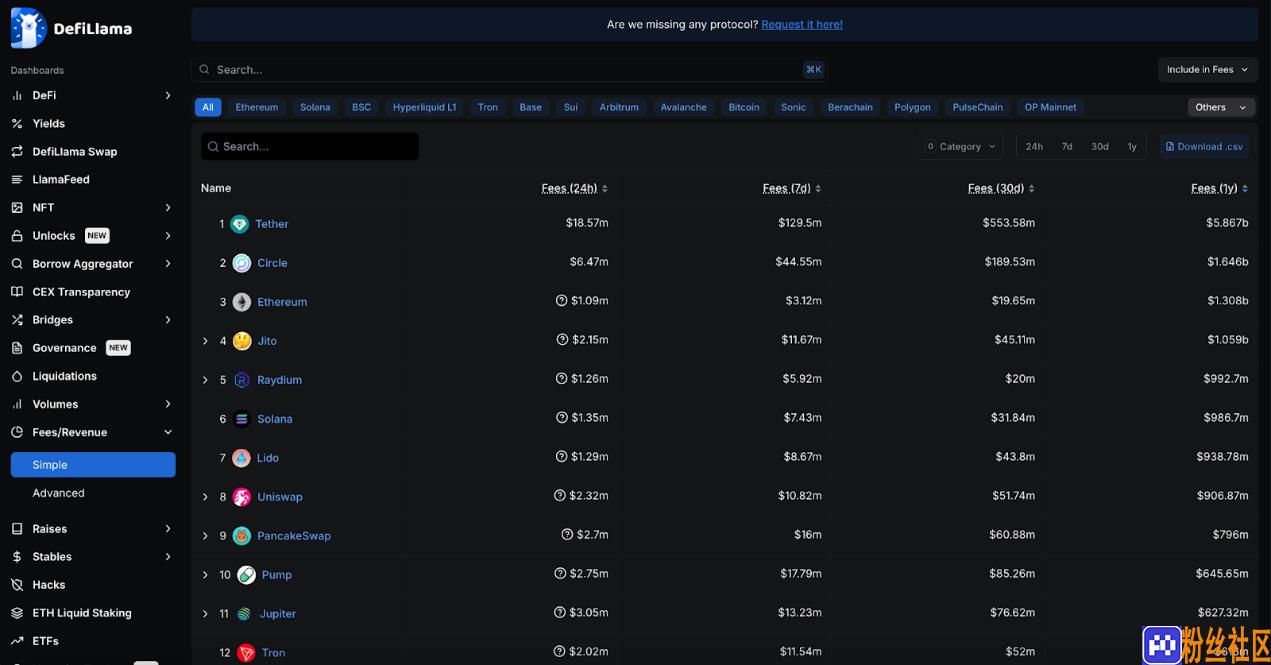Download the table as .csv
The height and width of the screenshot is (665, 1271).
[x=1204, y=147]
